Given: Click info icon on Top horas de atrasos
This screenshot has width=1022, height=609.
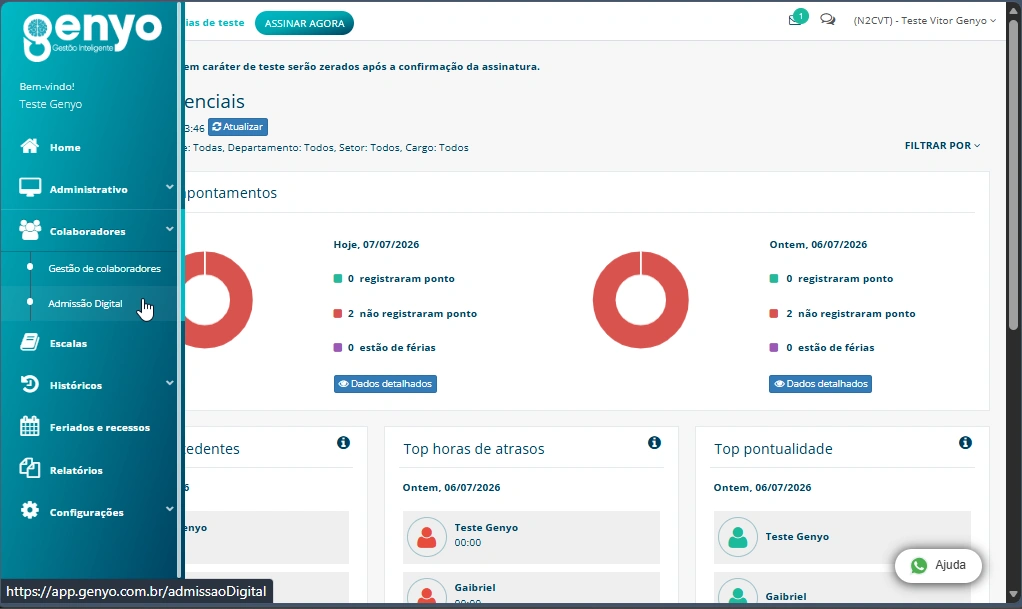Looking at the screenshot, I should 654,443.
